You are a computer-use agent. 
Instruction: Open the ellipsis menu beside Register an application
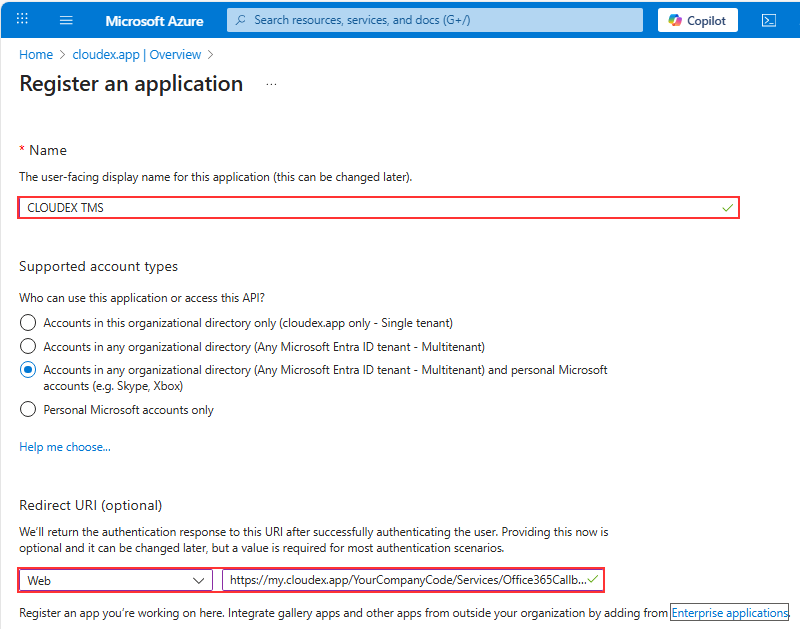click(x=271, y=85)
